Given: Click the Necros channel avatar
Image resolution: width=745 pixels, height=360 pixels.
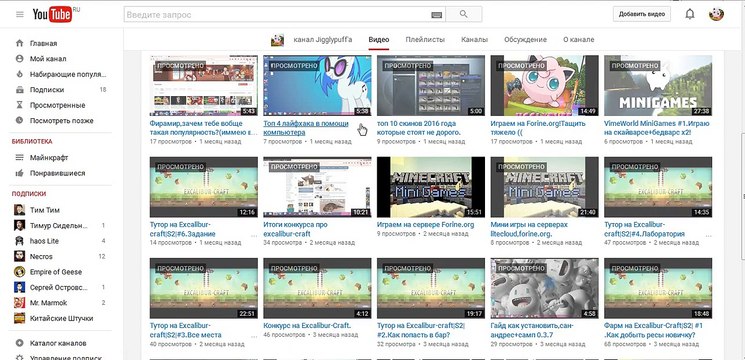Looking at the screenshot, I should click(19, 256).
